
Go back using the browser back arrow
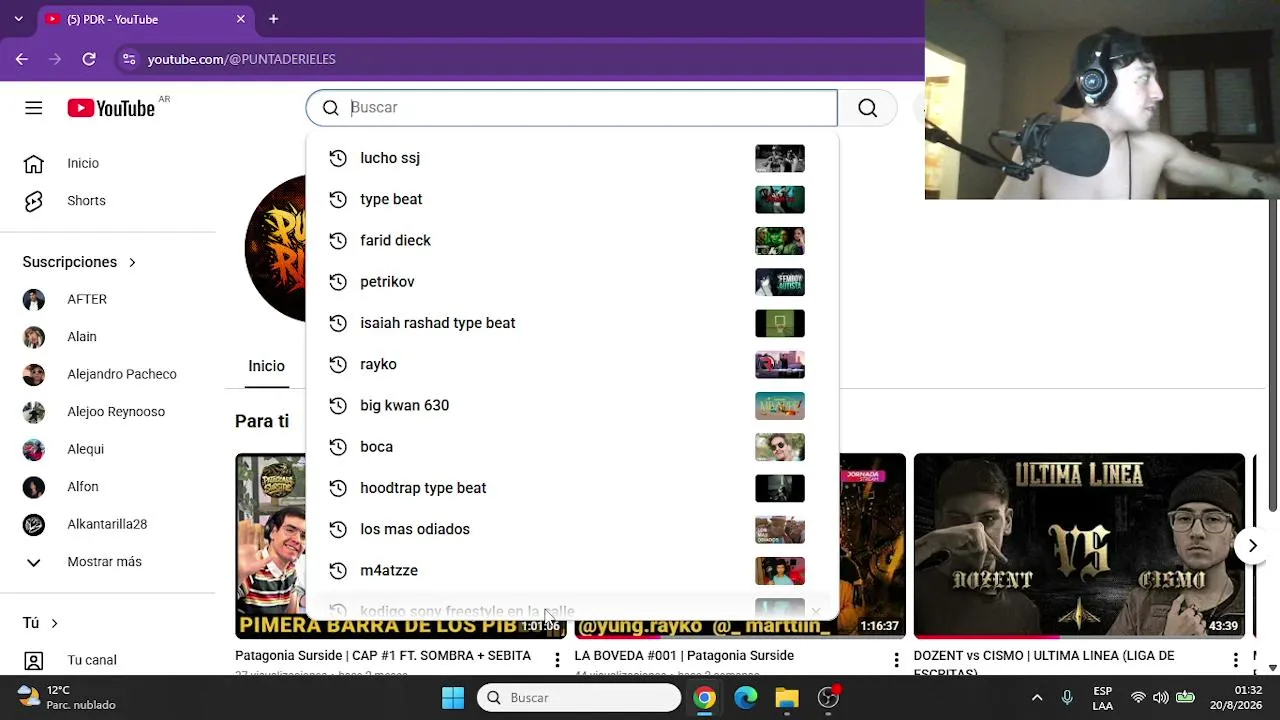22,59
